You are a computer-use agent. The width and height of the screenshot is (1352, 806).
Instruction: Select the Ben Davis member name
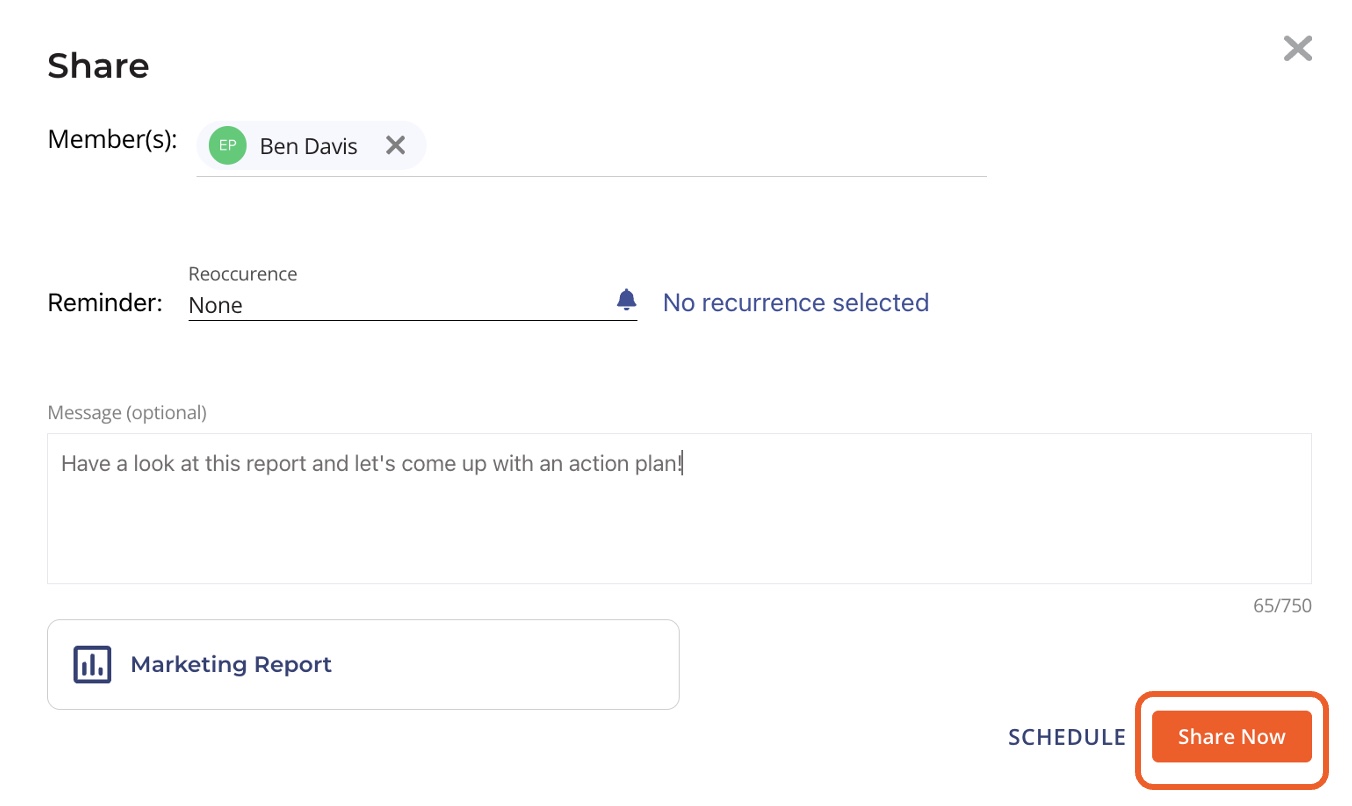(x=308, y=146)
